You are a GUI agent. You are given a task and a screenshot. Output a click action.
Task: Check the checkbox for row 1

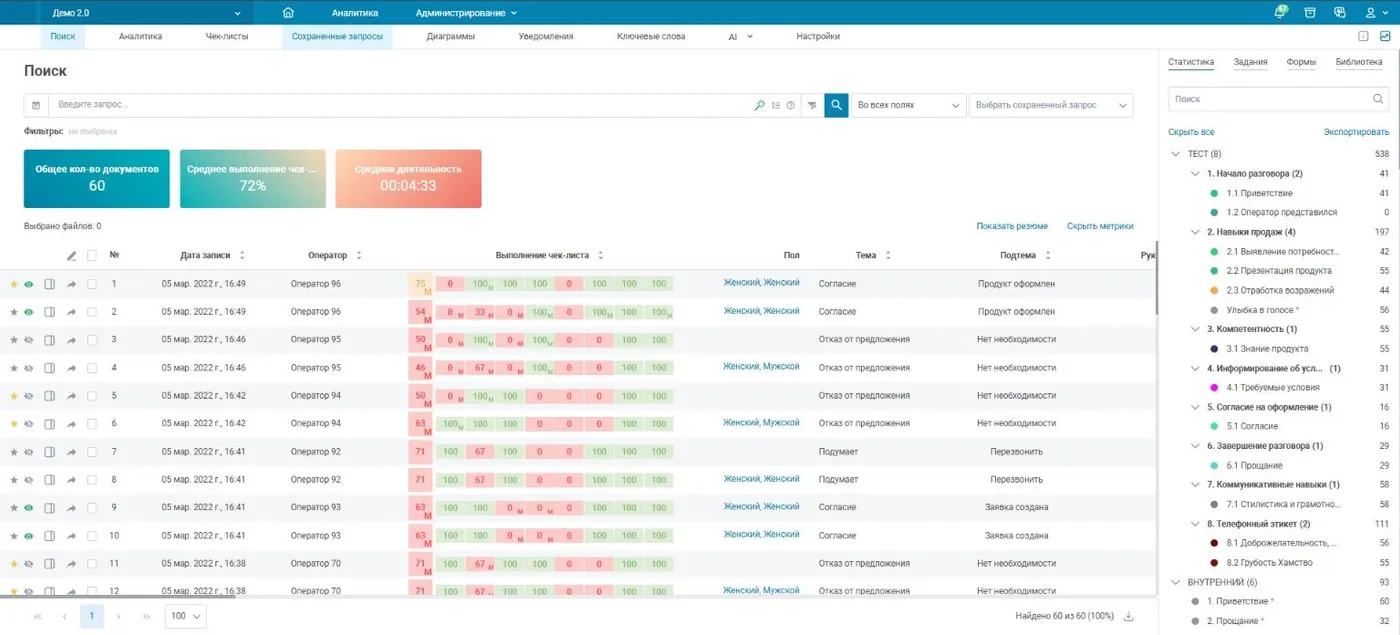tap(92, 284)
